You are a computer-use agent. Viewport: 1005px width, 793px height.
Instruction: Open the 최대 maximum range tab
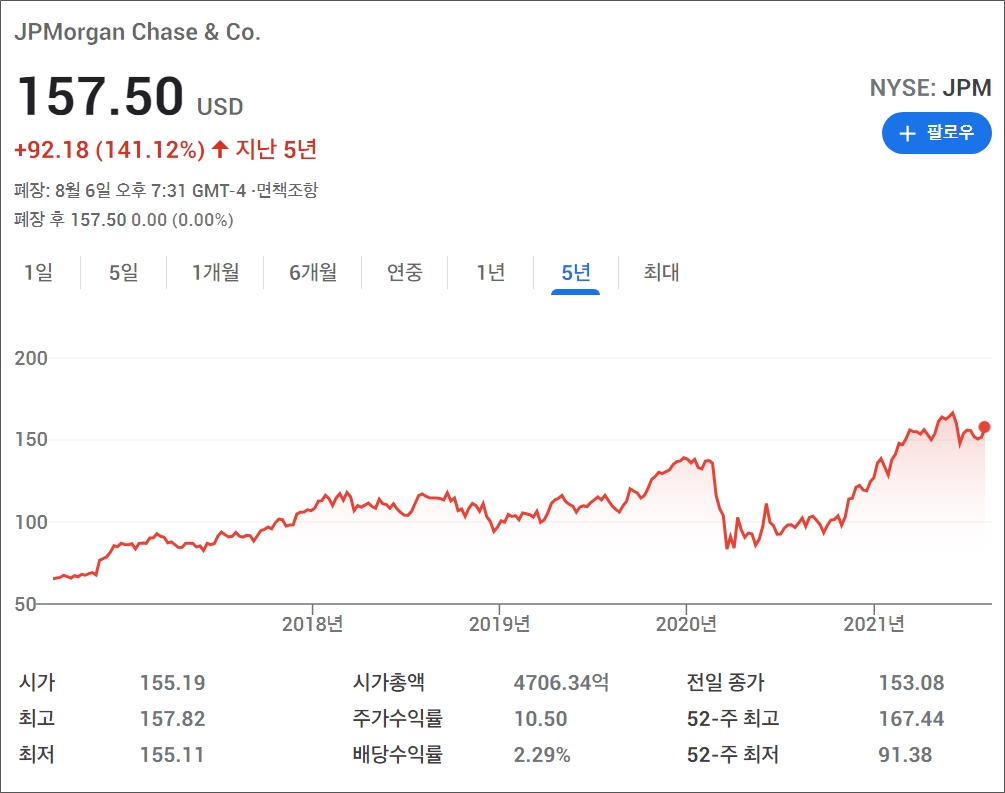(x=661, y=272)
